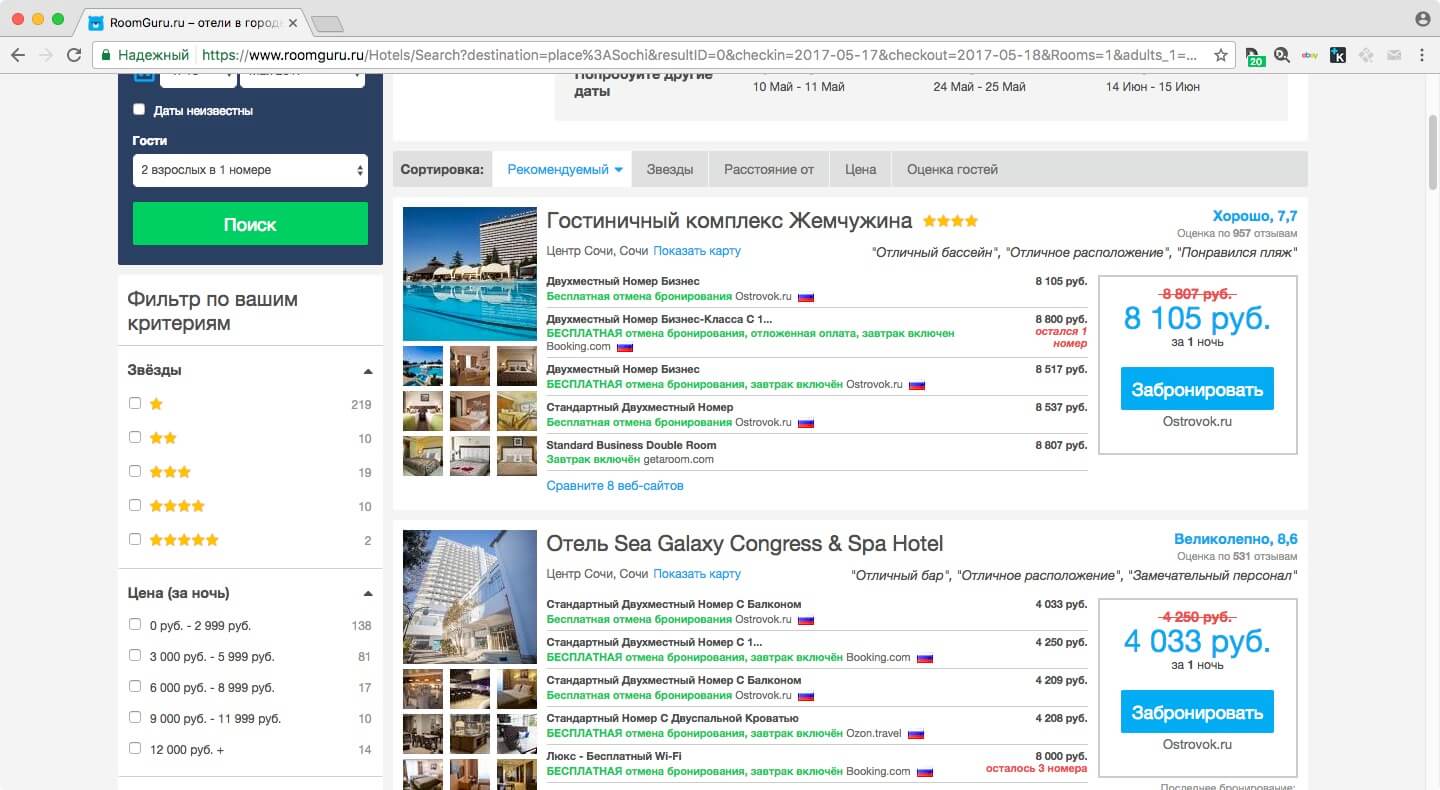
Task: Click Russian flag beside Ozon.travel
Action: click(x=916, y=734)
